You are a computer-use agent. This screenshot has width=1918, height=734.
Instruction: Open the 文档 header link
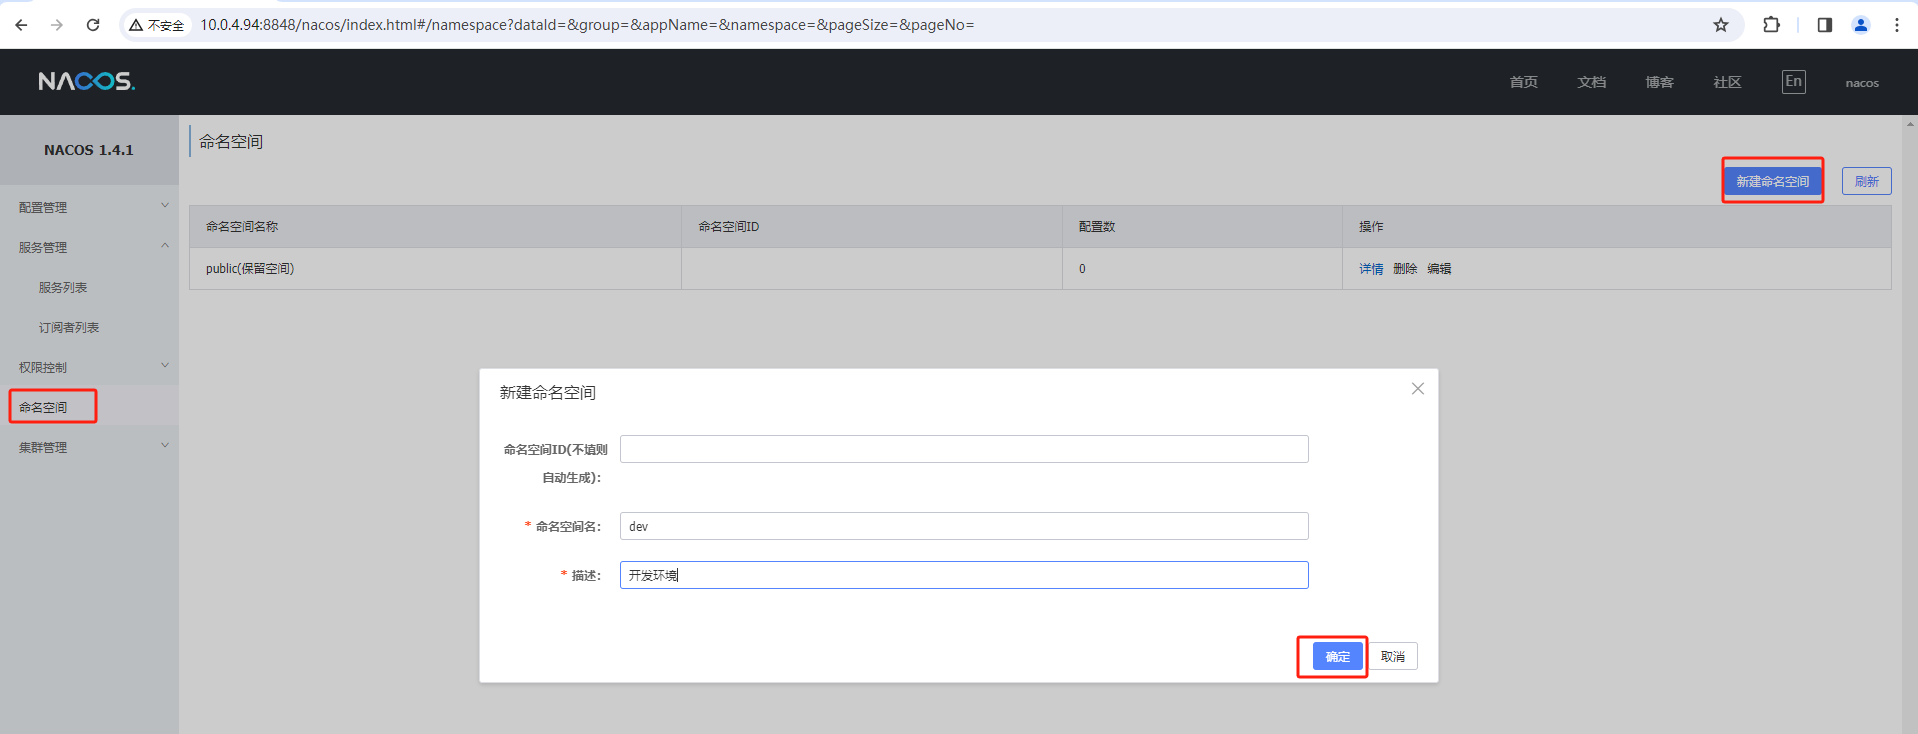[x=1592, y=82]
